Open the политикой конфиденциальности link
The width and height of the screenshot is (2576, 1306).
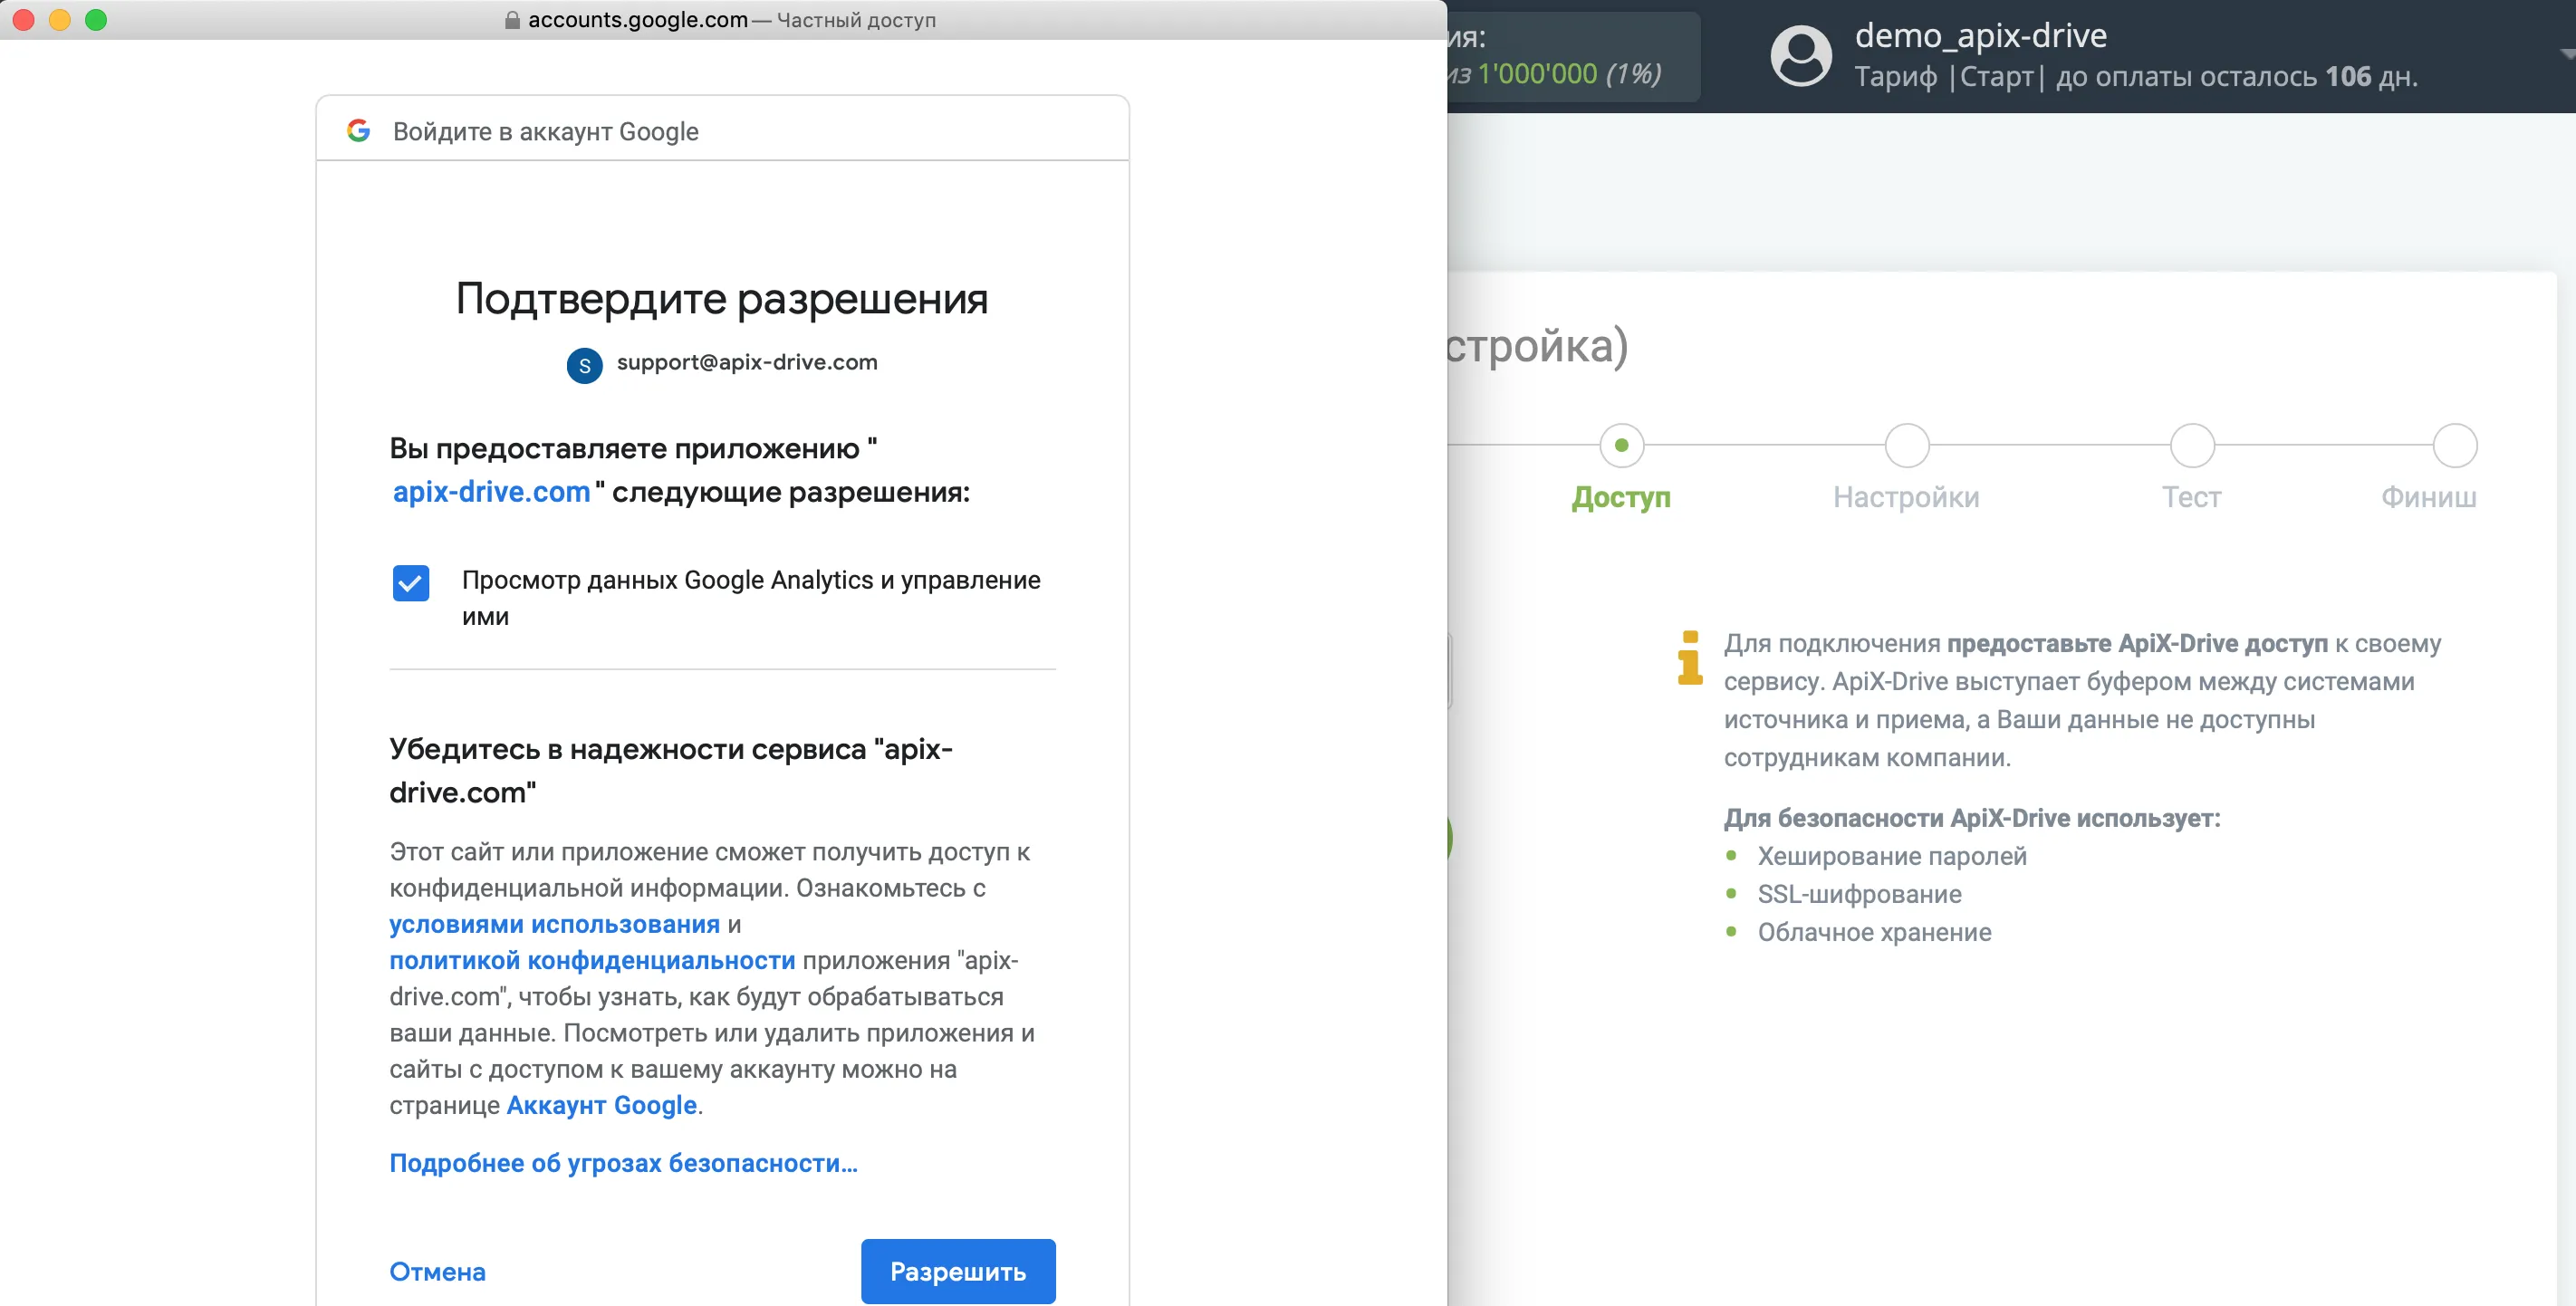pyautogui.click(x=592, y=960)
